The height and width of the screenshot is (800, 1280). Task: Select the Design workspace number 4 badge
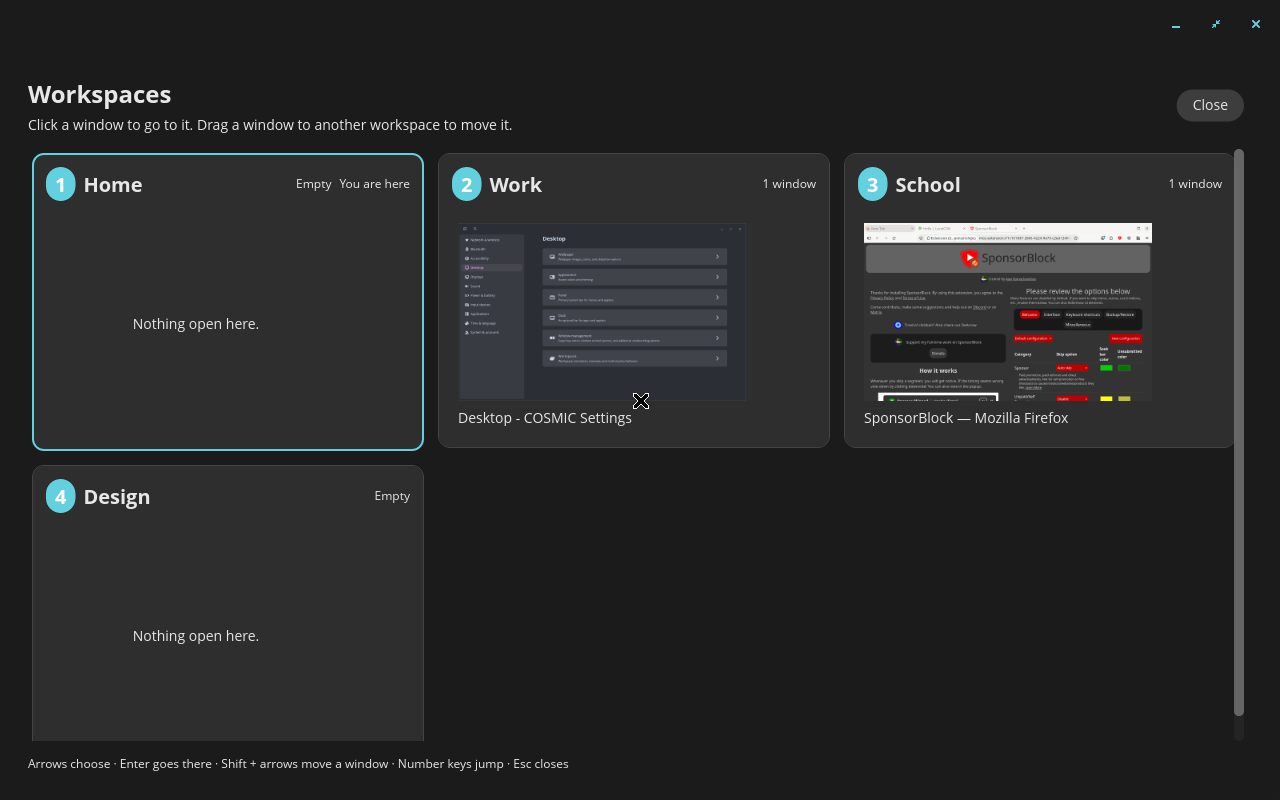[x=61, y=496]
